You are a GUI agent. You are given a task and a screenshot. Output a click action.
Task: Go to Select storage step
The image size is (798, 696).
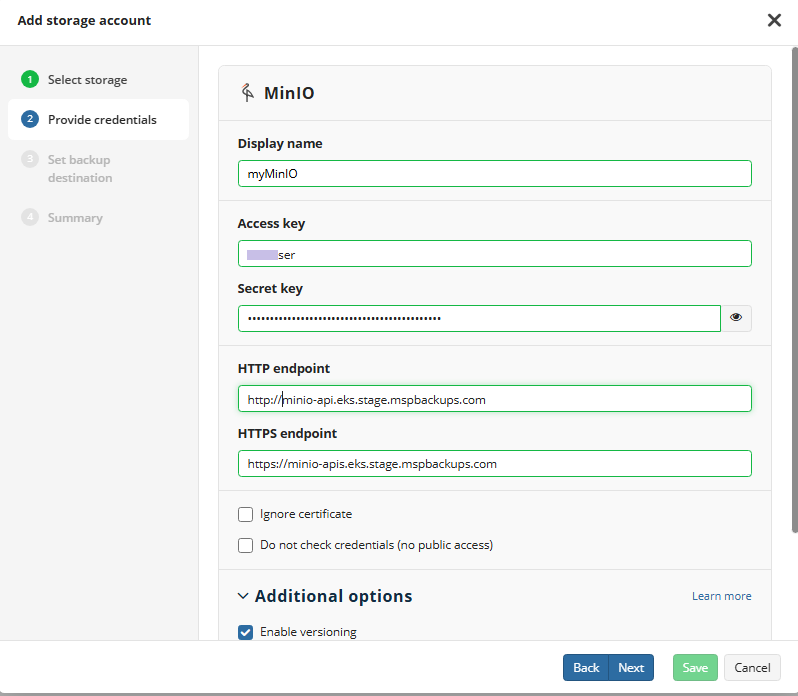pos(87,80)
